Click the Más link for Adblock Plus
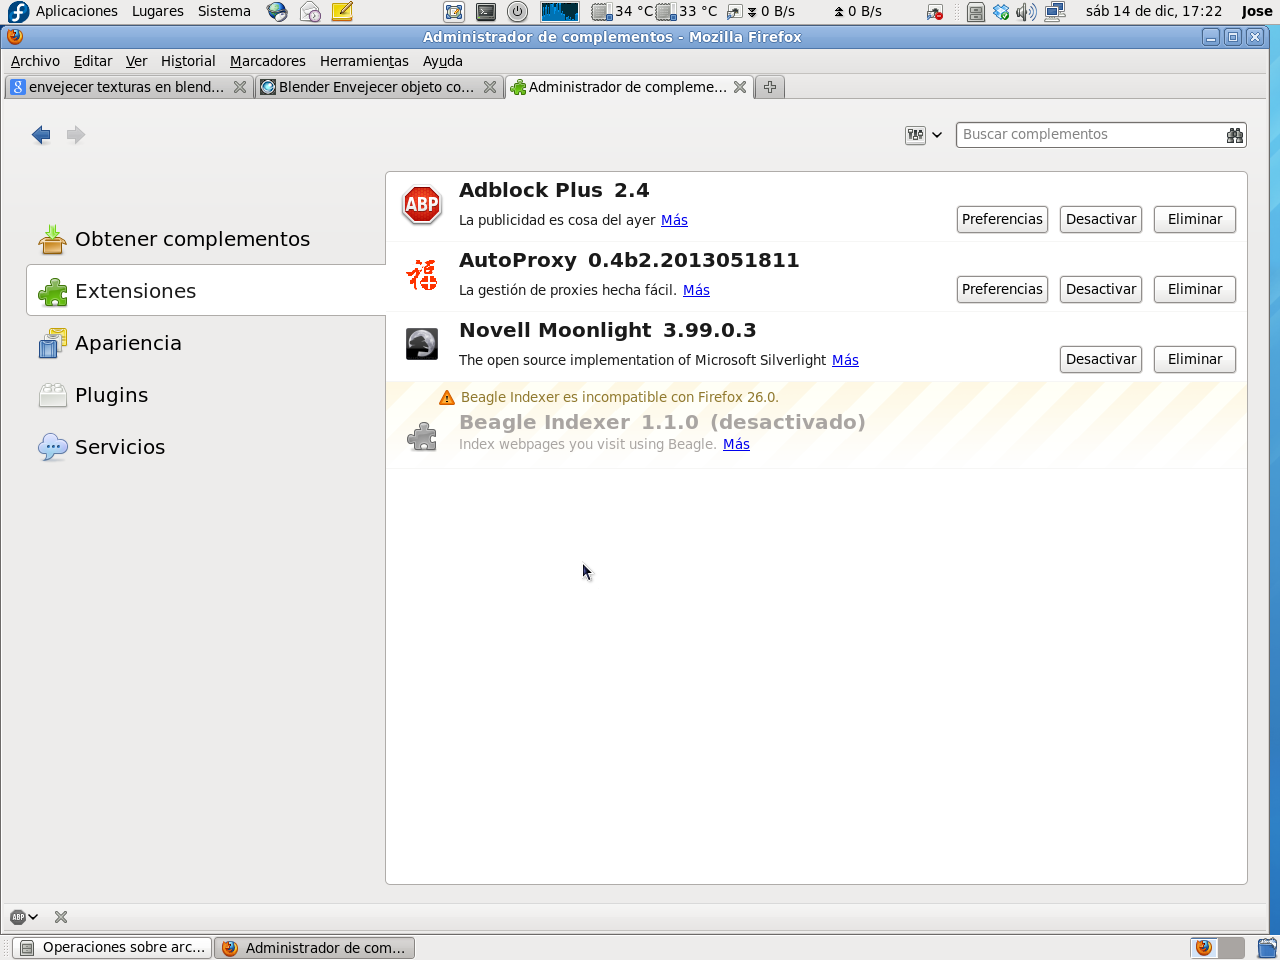Screen dimensions: 1280x960 coord(674,220)
